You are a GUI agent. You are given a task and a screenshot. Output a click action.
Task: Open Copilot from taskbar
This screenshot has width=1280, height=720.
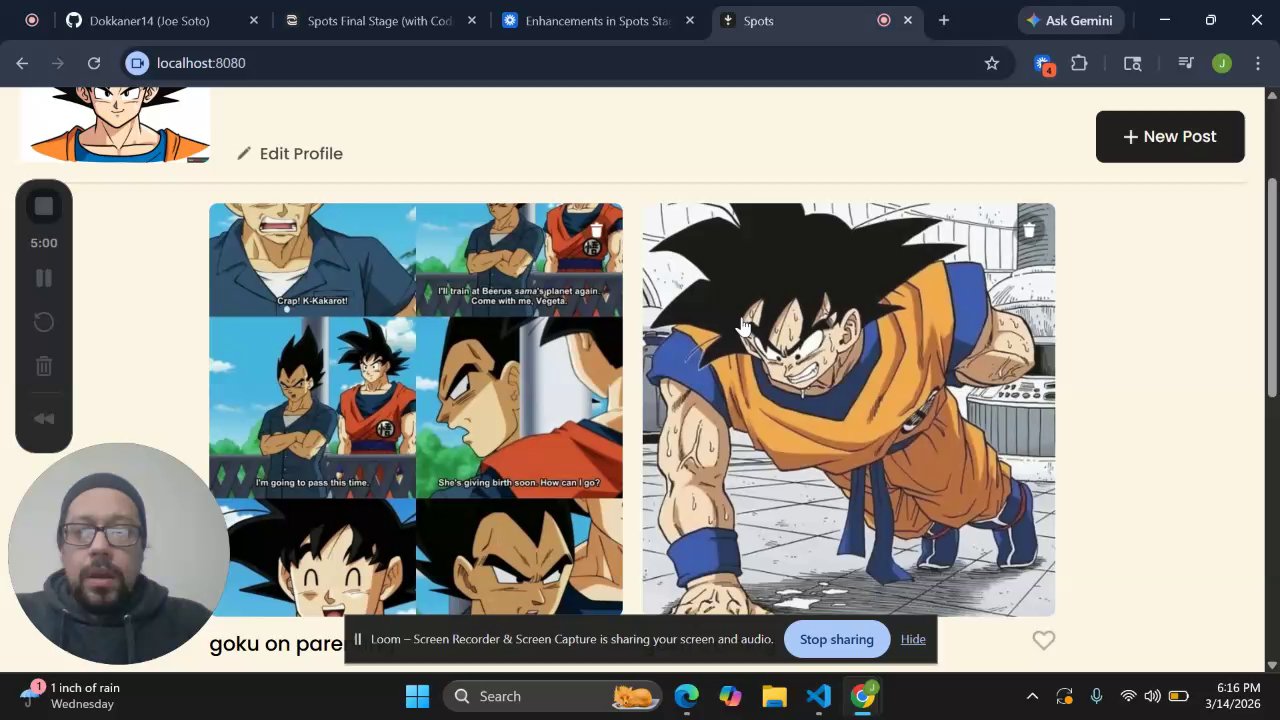731,696
